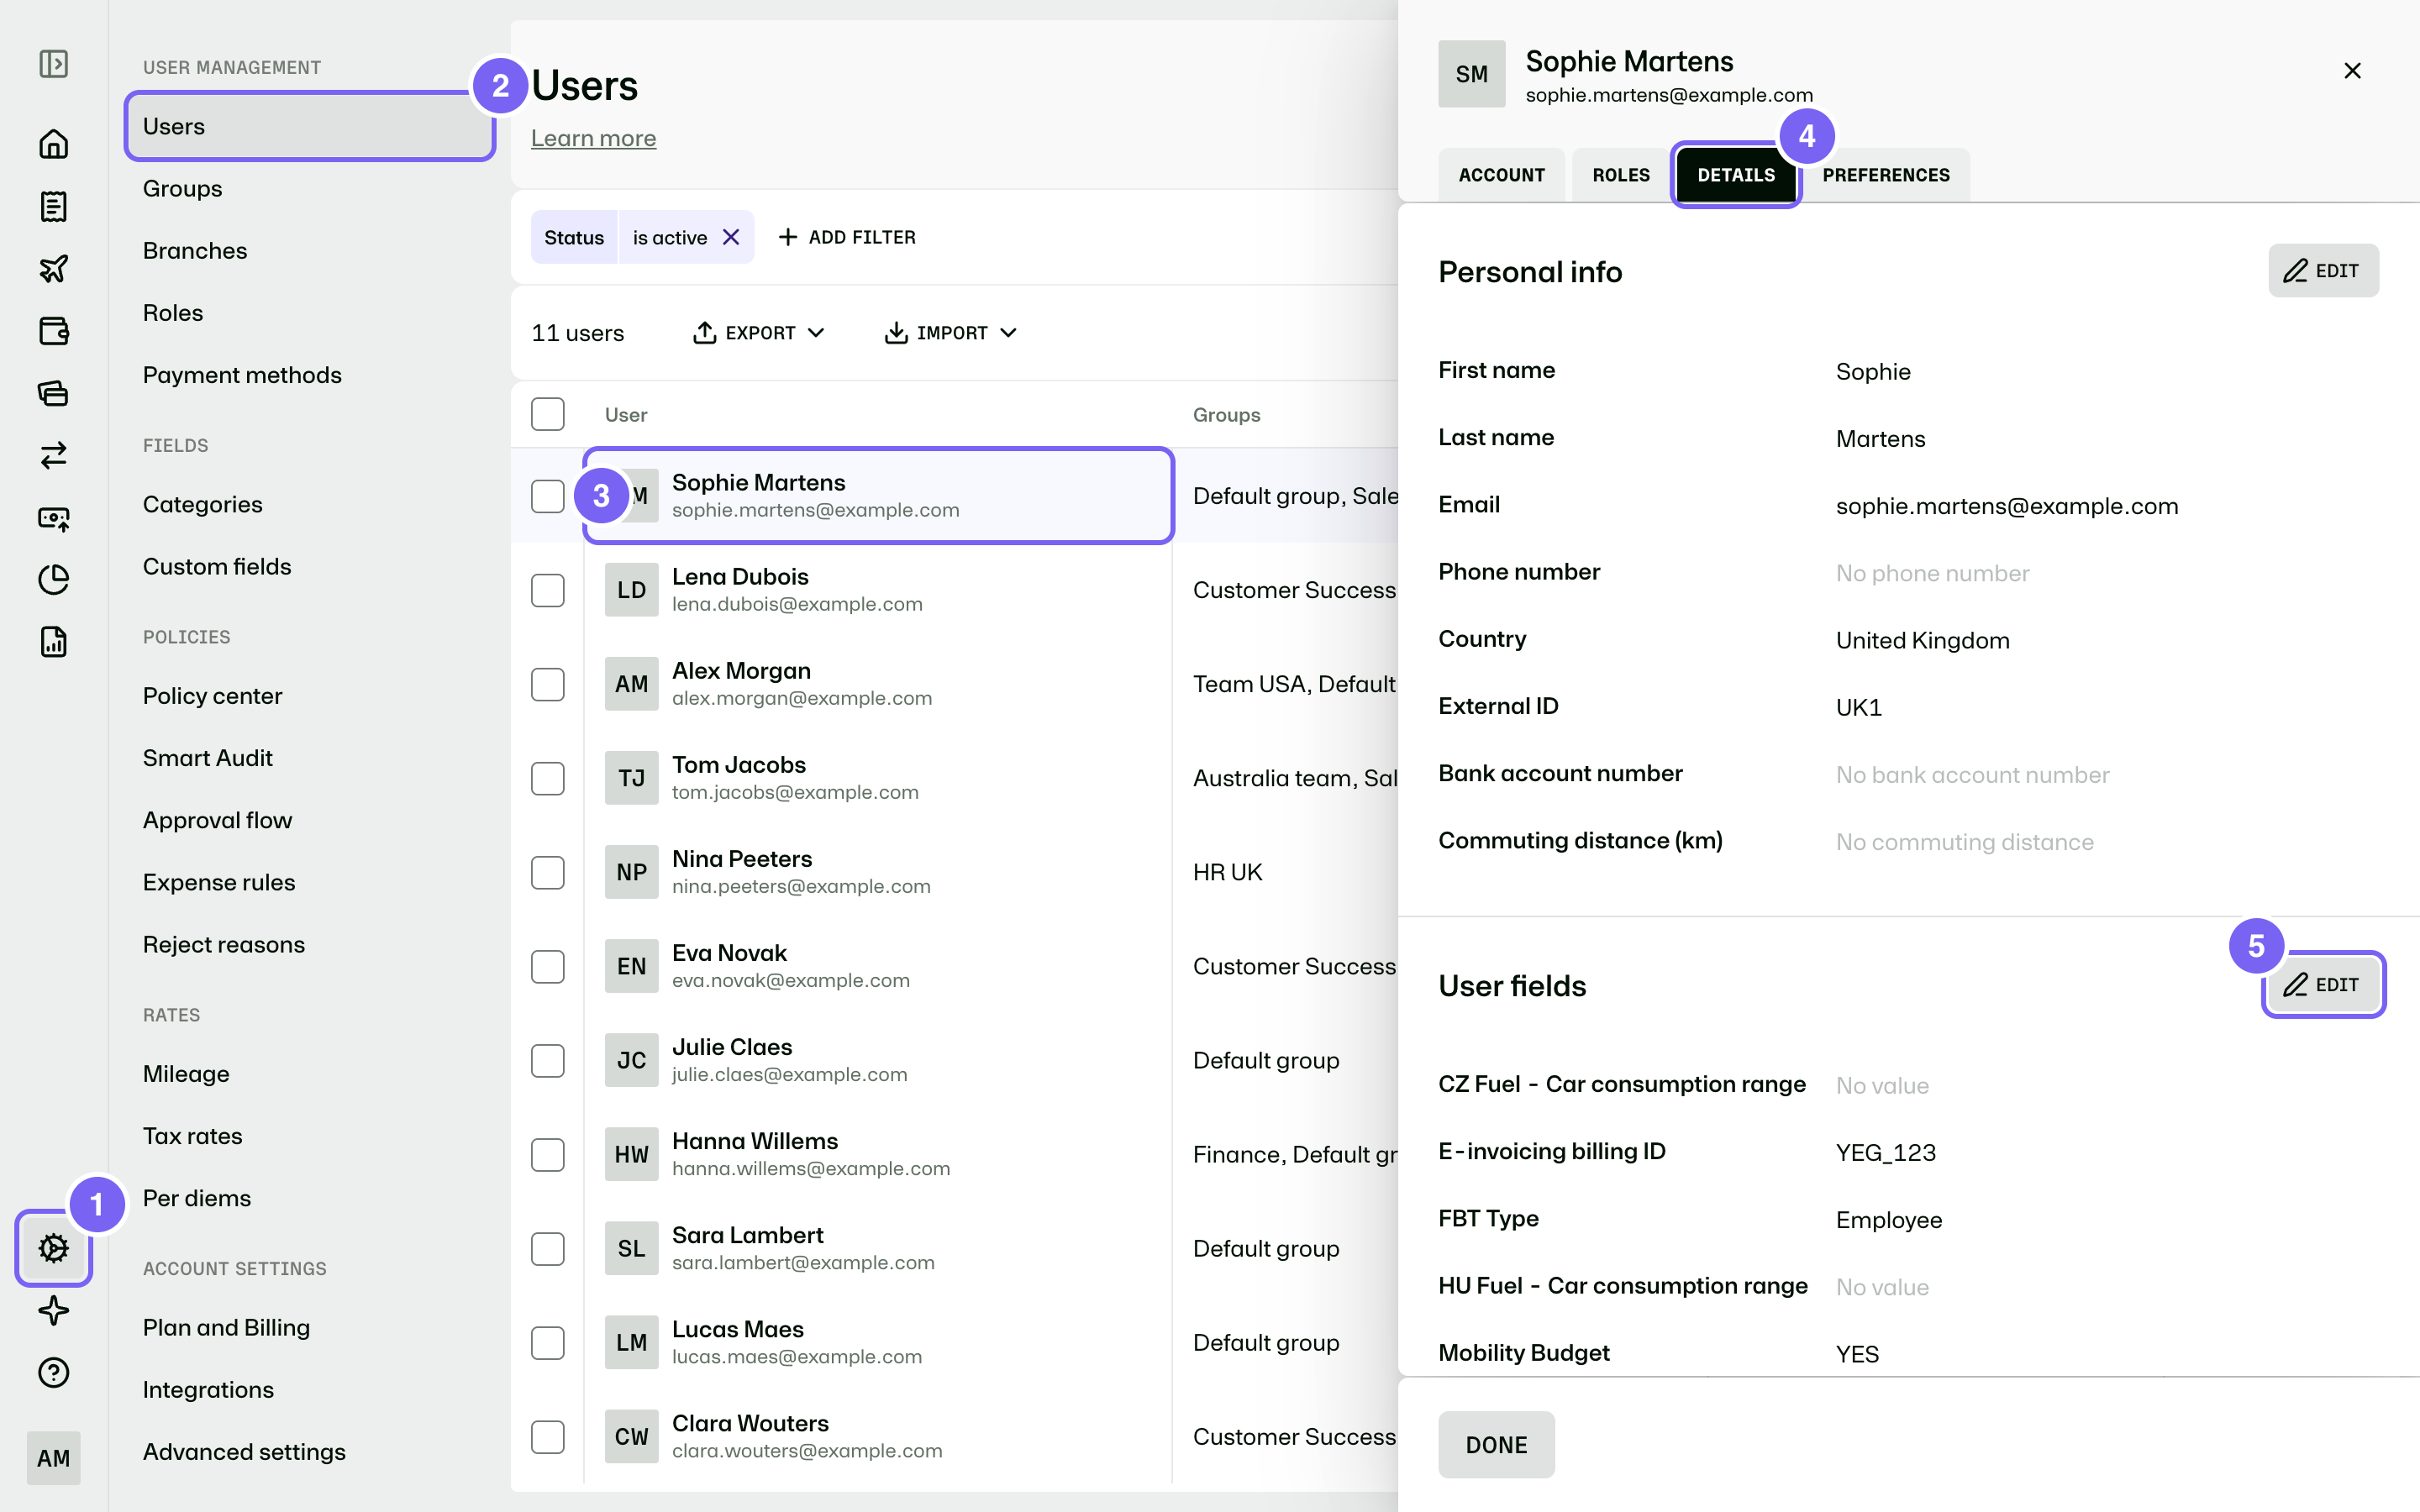2420x1512 pixels.
Task: Toggle the sidebar collapse icon
Action: click(53, 64)
